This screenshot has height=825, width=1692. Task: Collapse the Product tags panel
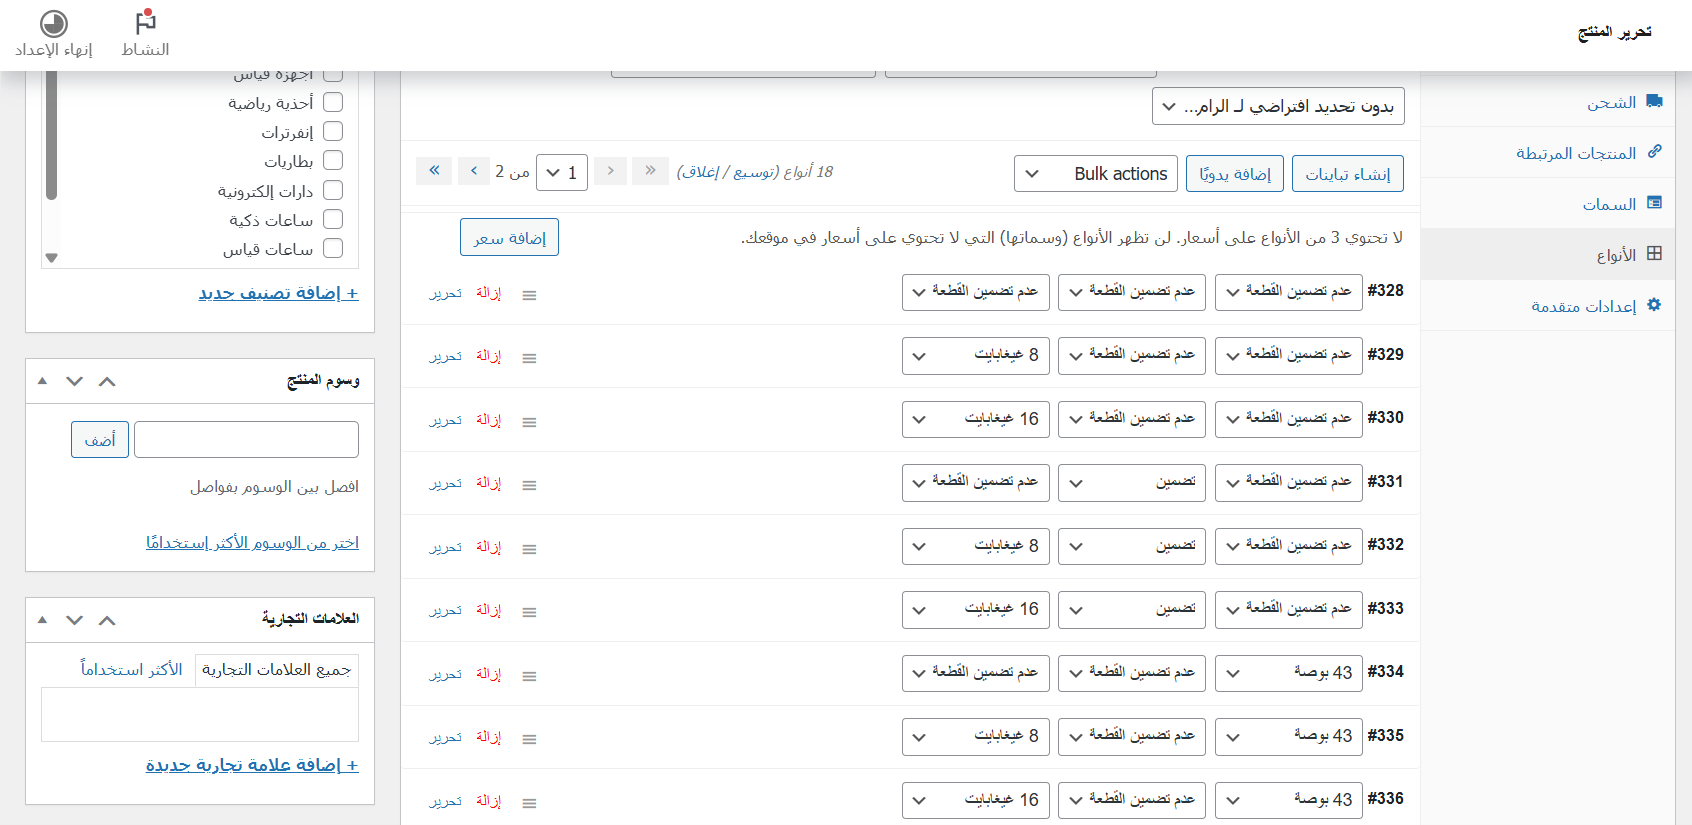[x=42, y=381]
